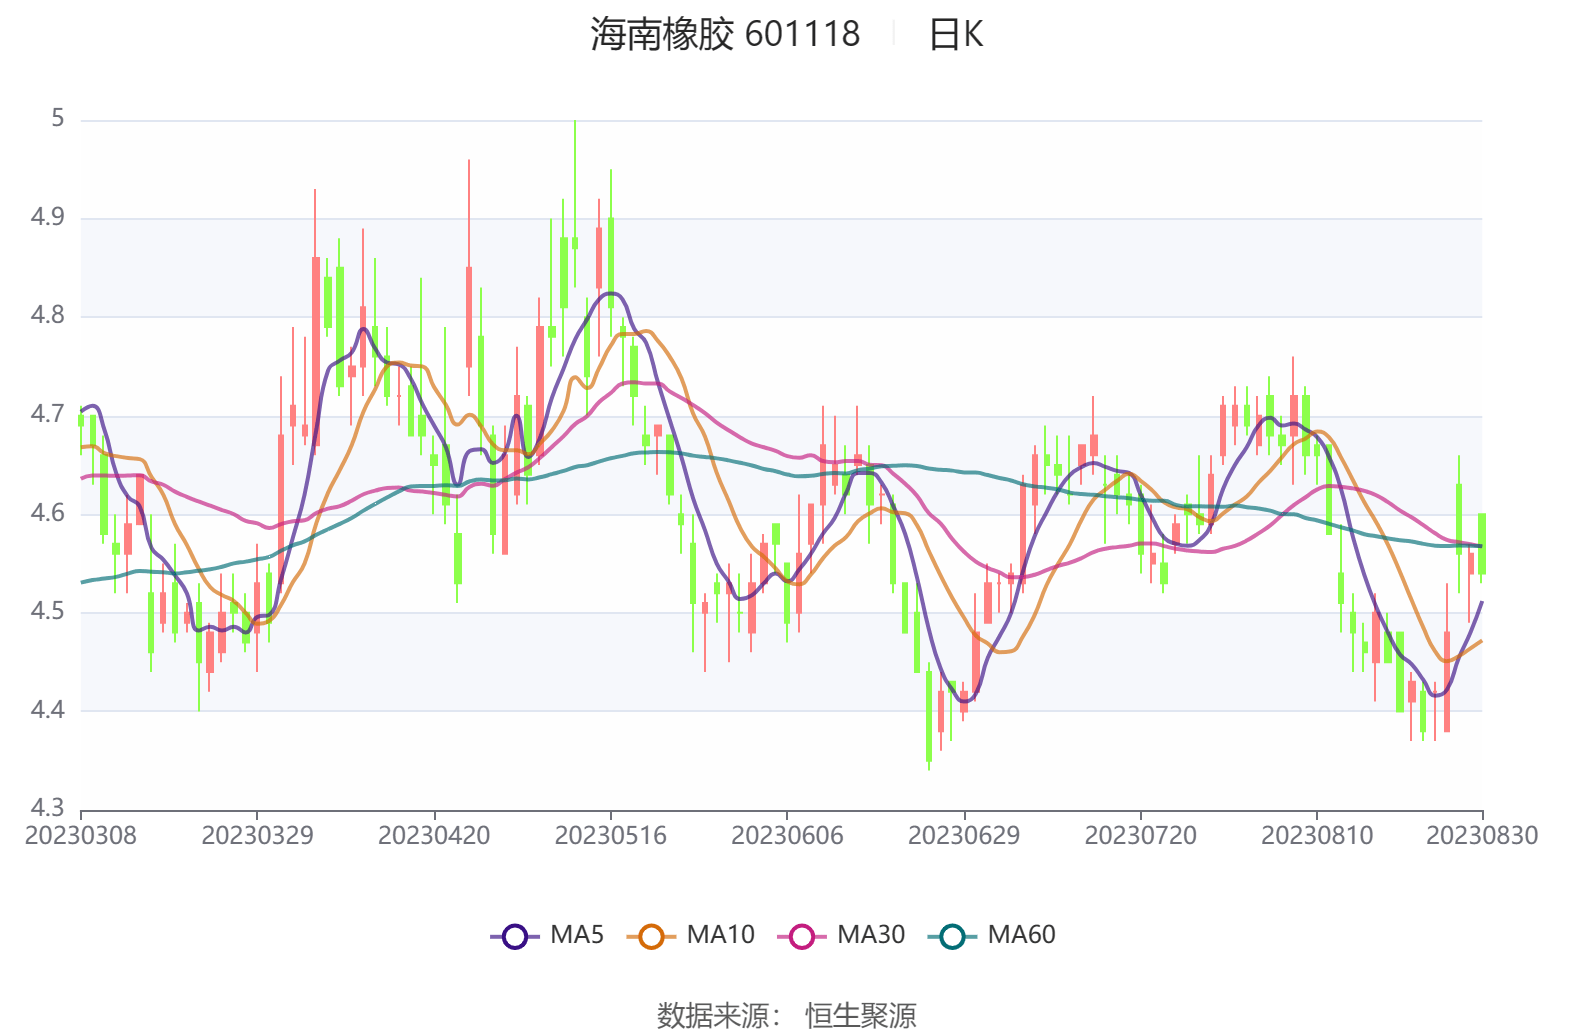The height and width of the screenshot is (1034, 1574).
Task: Click the y-axis value 4.9
Action: [x=47, y=218]
